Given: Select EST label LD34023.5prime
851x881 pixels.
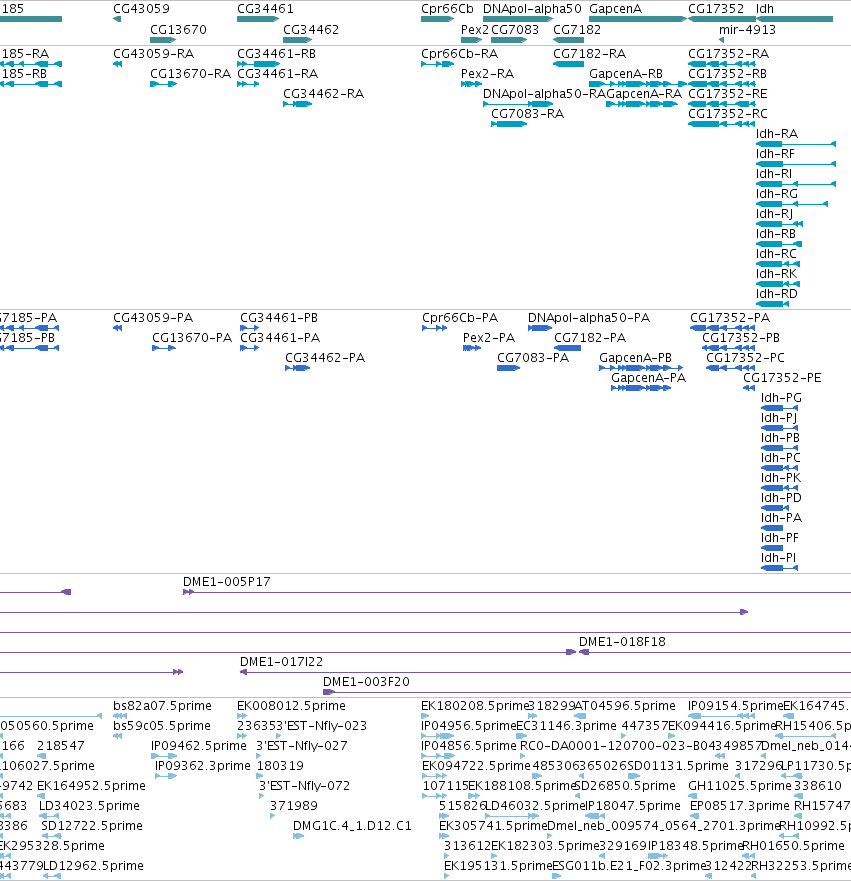Looking at the screenshot, I should 89,806.
